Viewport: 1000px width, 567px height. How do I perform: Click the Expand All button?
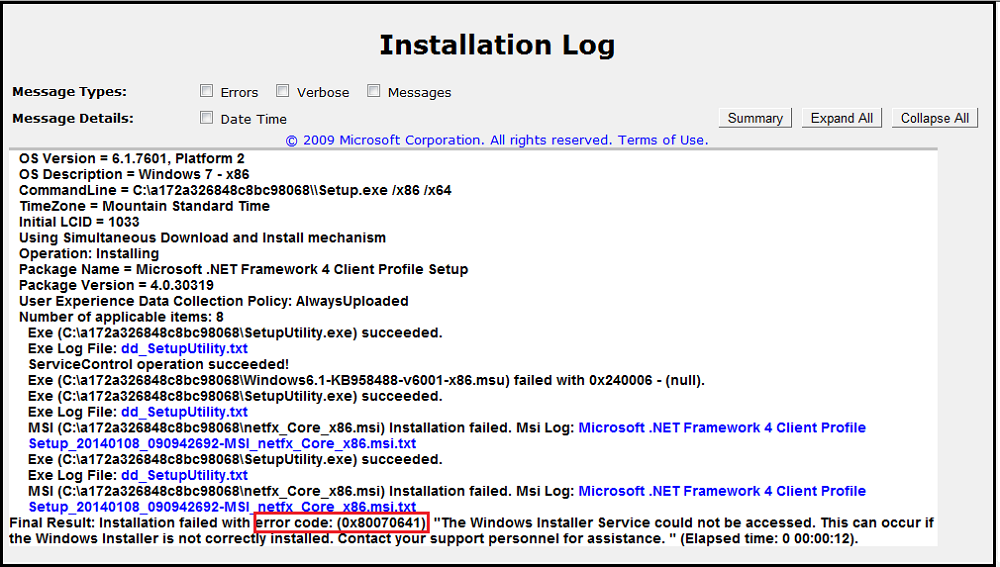842,118
